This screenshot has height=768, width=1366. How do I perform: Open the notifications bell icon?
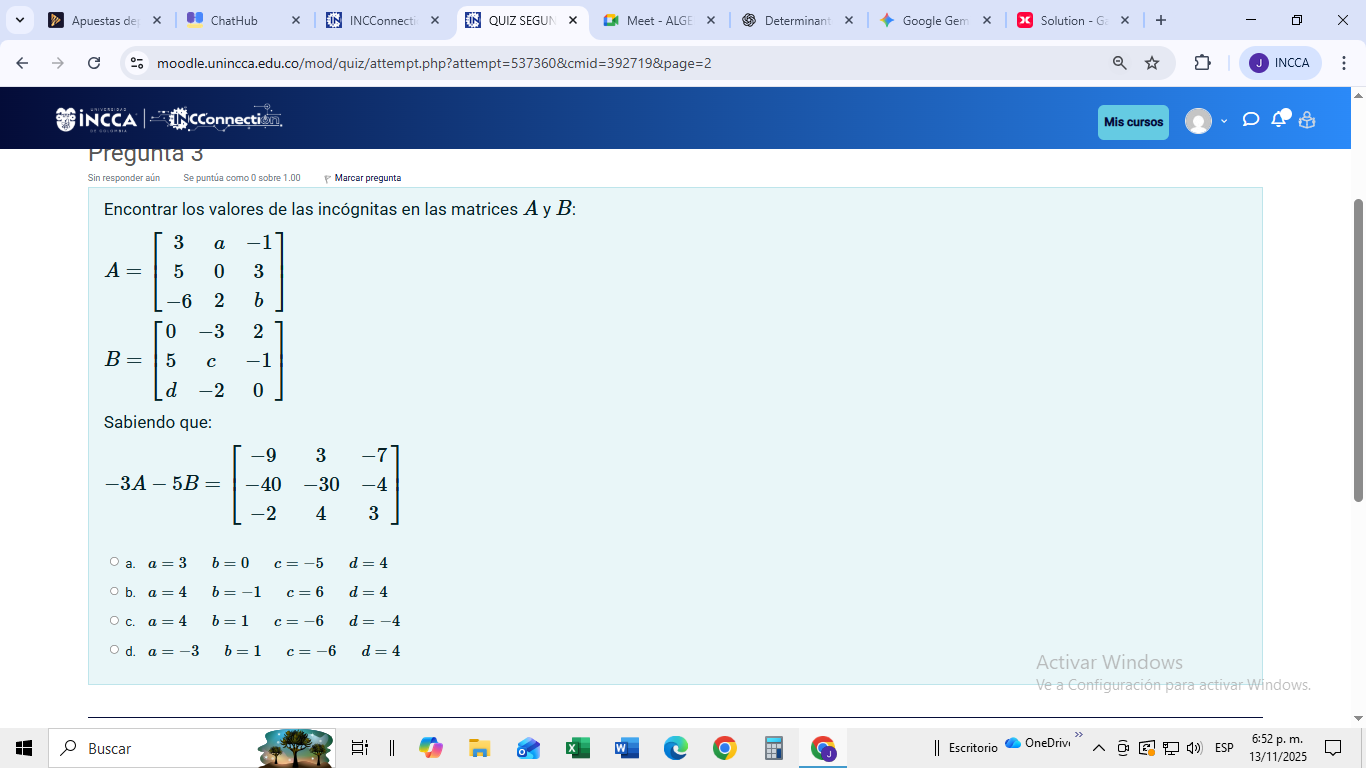tap(1278, 120)
